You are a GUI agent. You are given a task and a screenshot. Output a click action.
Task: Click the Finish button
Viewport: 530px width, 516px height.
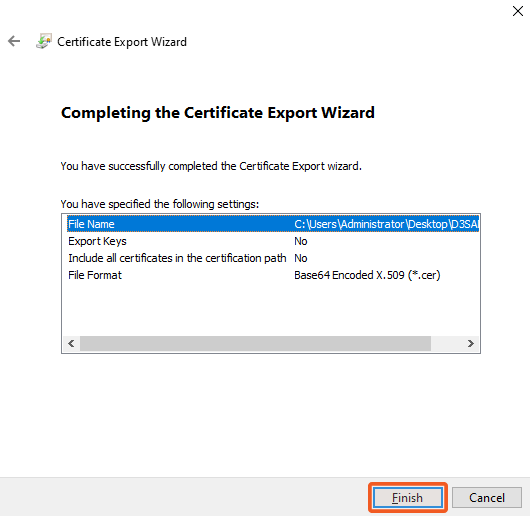(408, 497)
